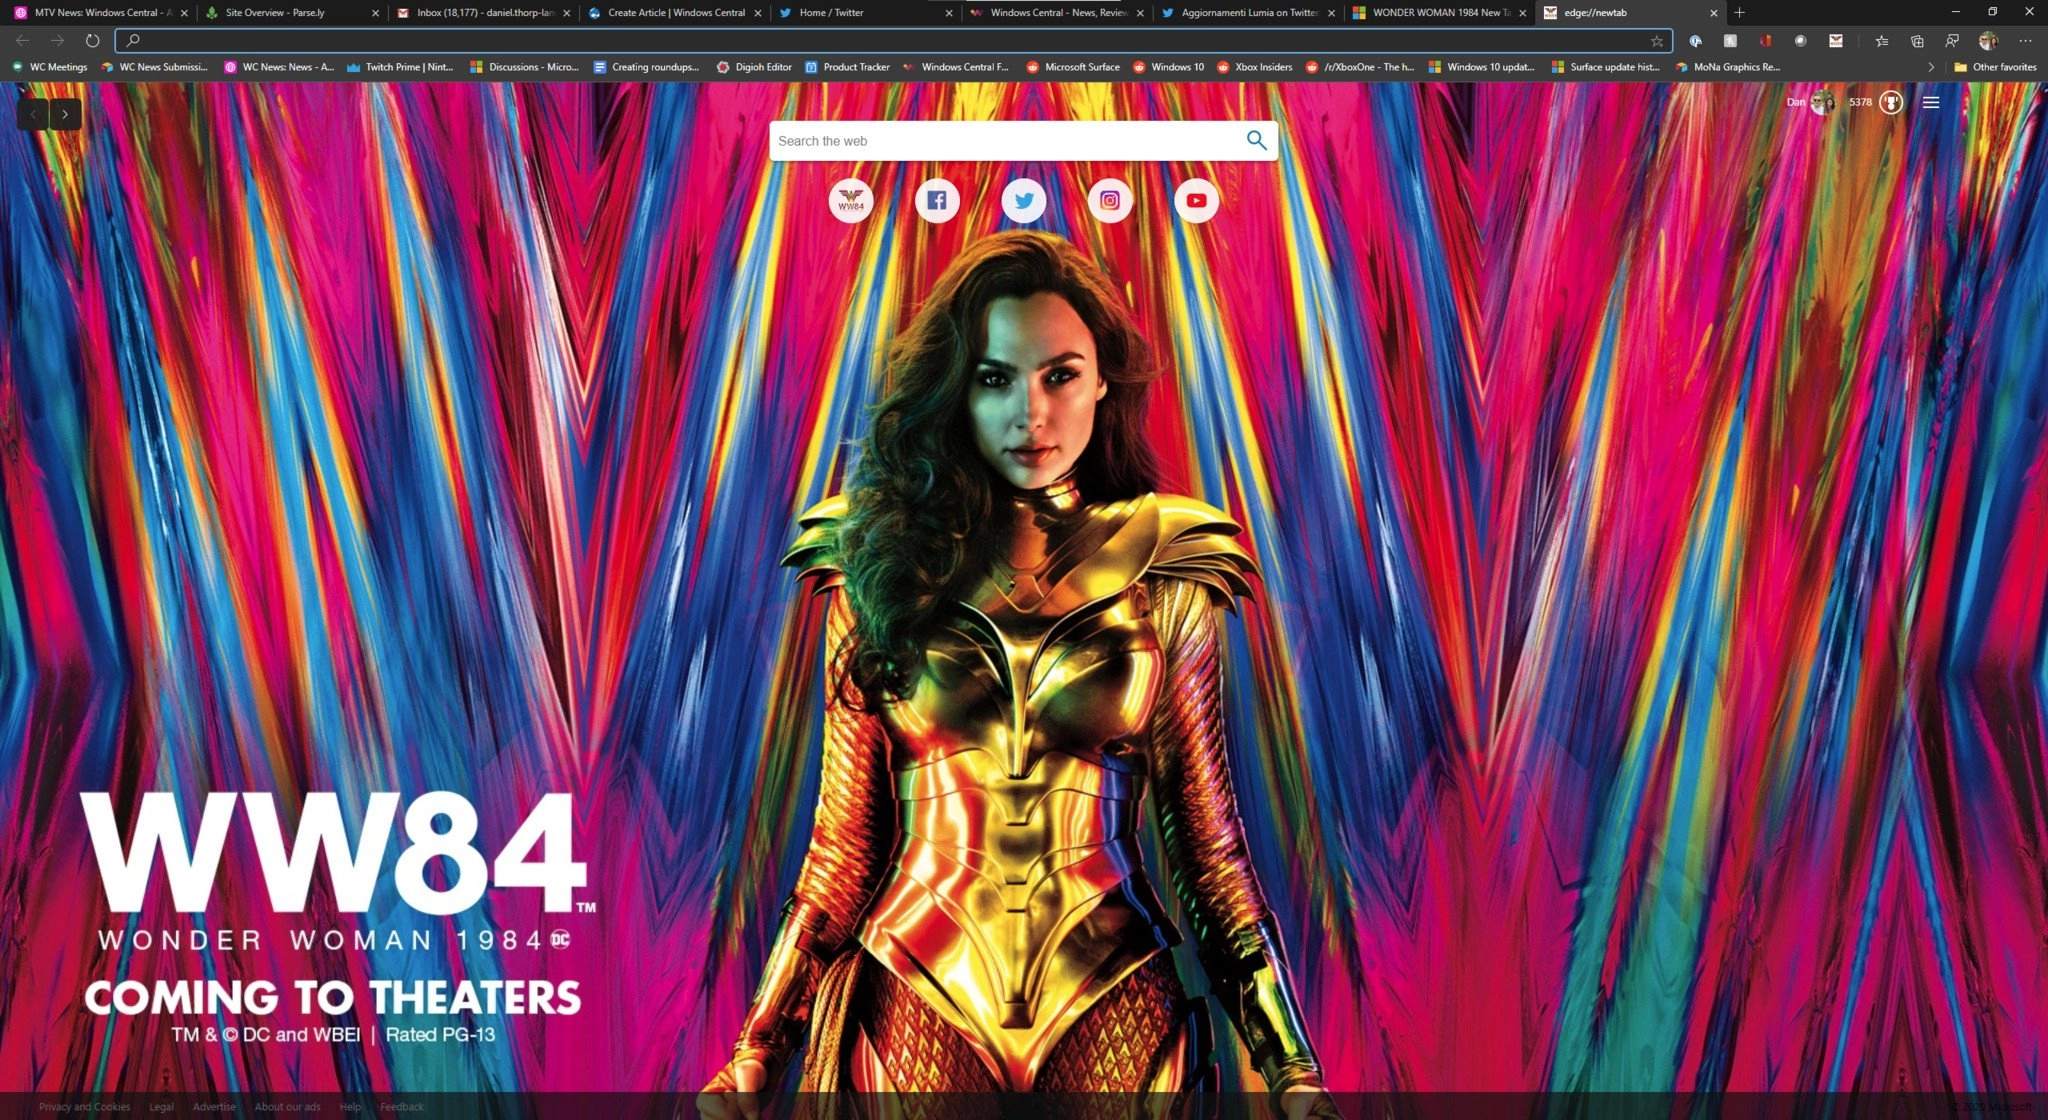Click the Privacy and Cookies link
Viewport: 2048px width, 1120px height.
(84, 1107)
